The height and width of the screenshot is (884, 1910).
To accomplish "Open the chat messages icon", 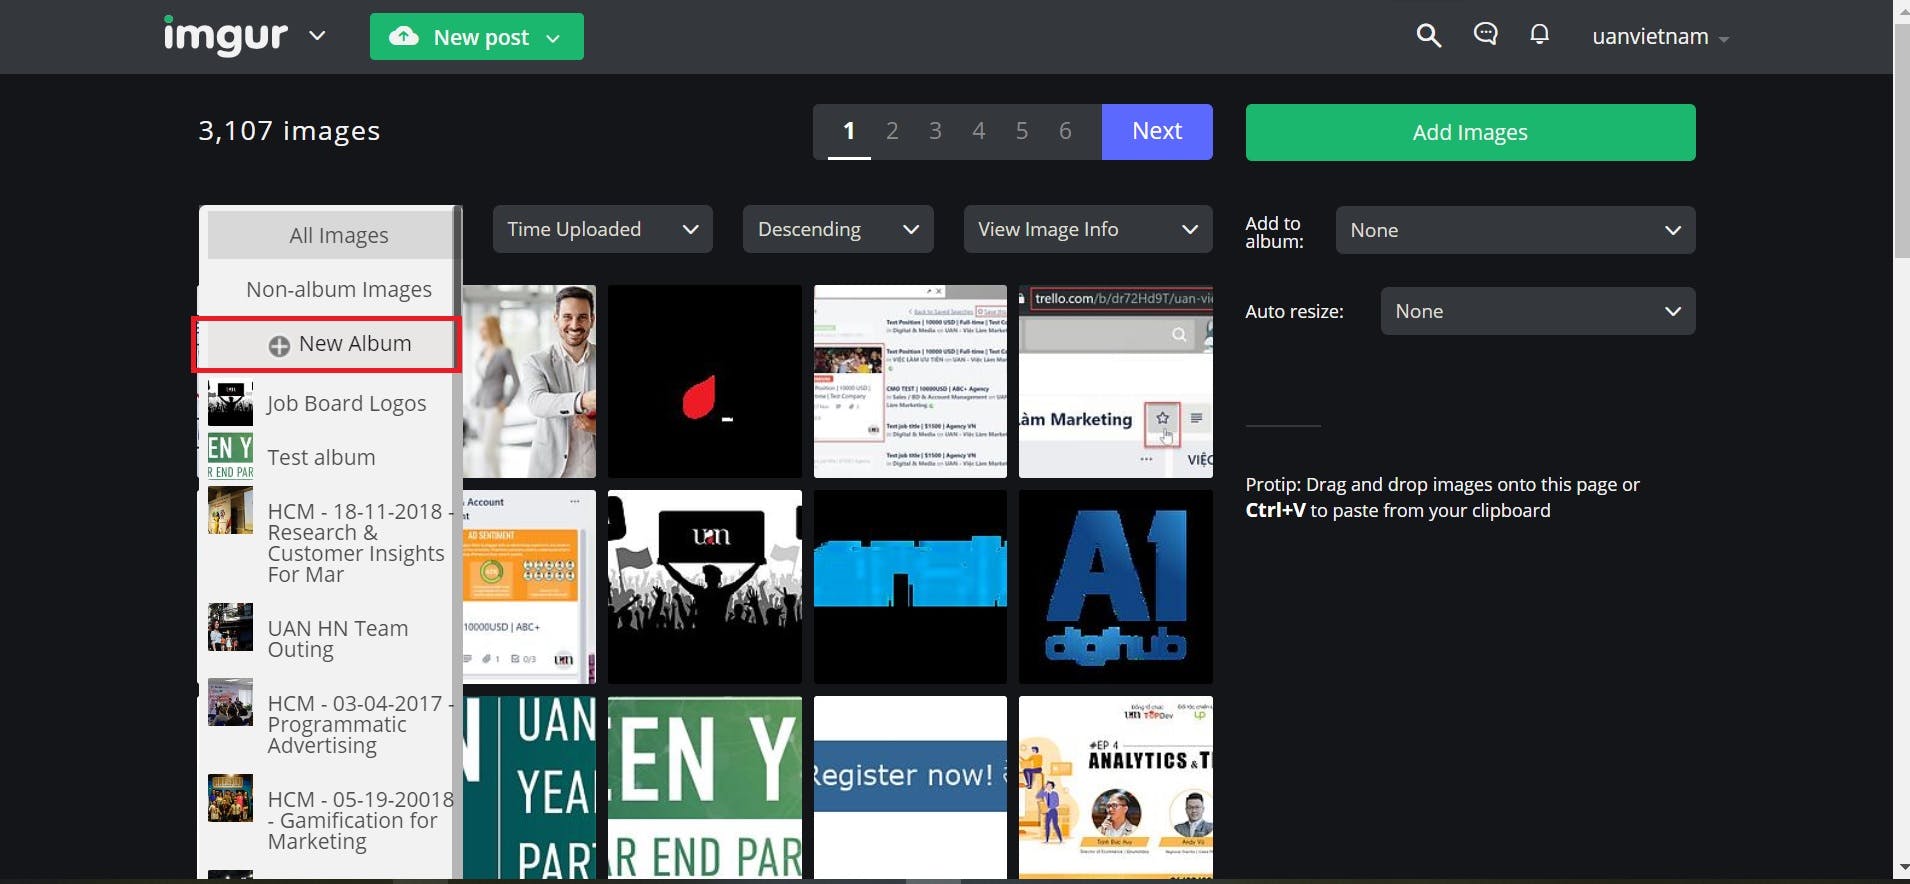I will [x=1485, y=35].
